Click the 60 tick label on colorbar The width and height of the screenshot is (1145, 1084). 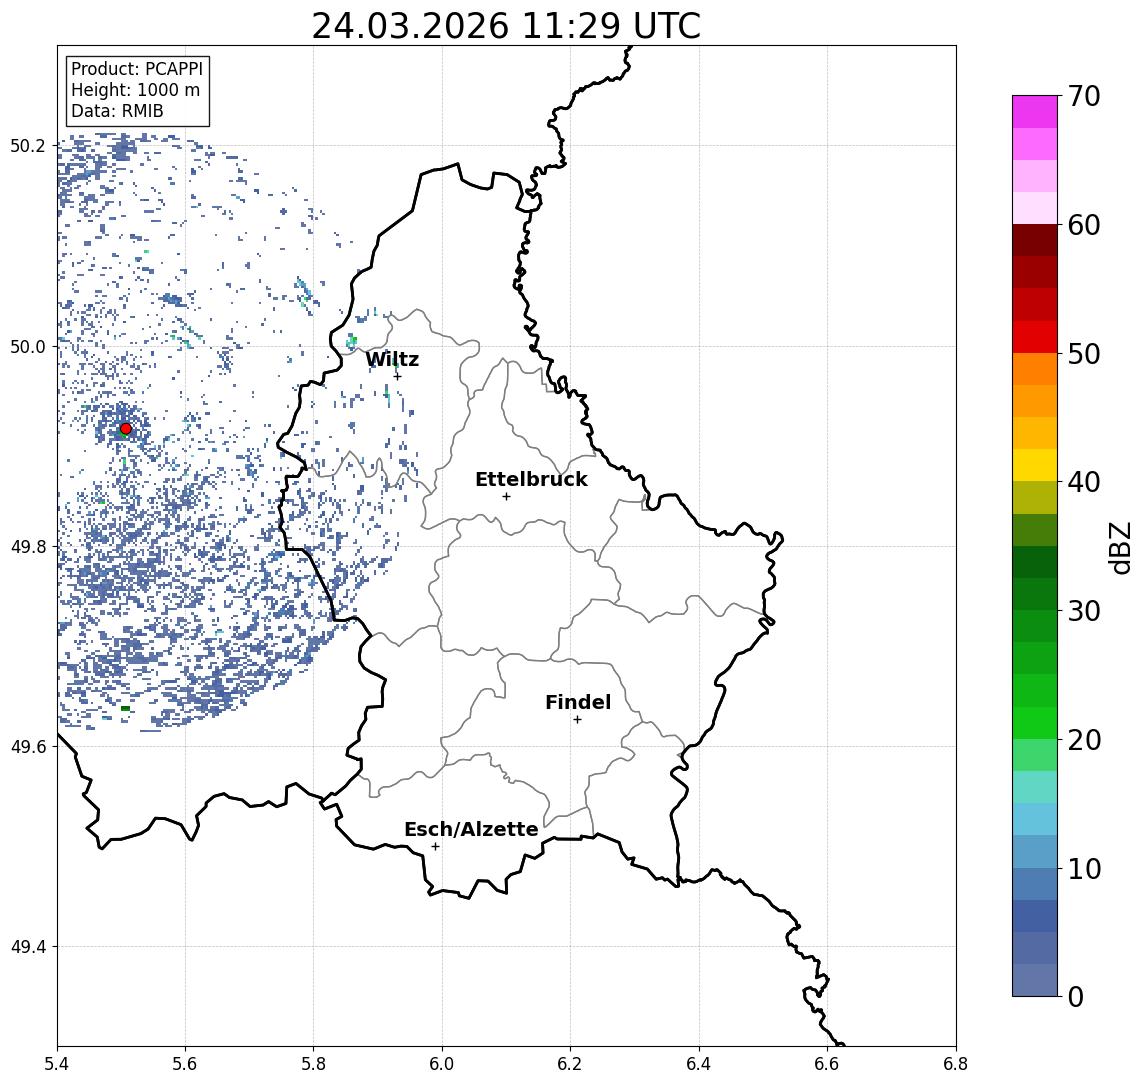[x=1084, y=225]
